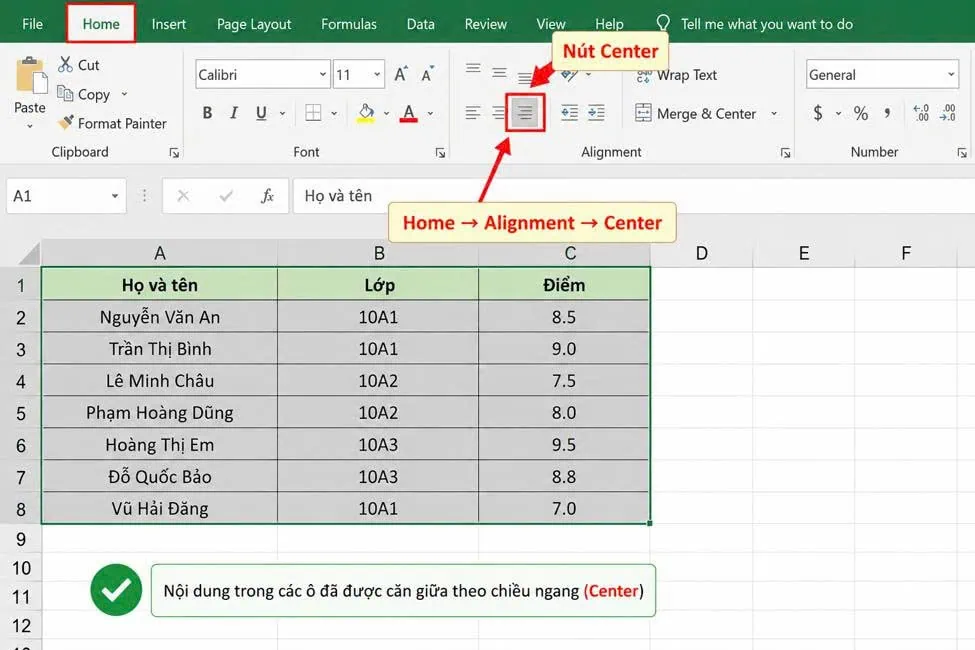Image resolution: width=975 pixels, height=650 pixels.
Task: Switch to the Data tab
Action: [420, 24]
